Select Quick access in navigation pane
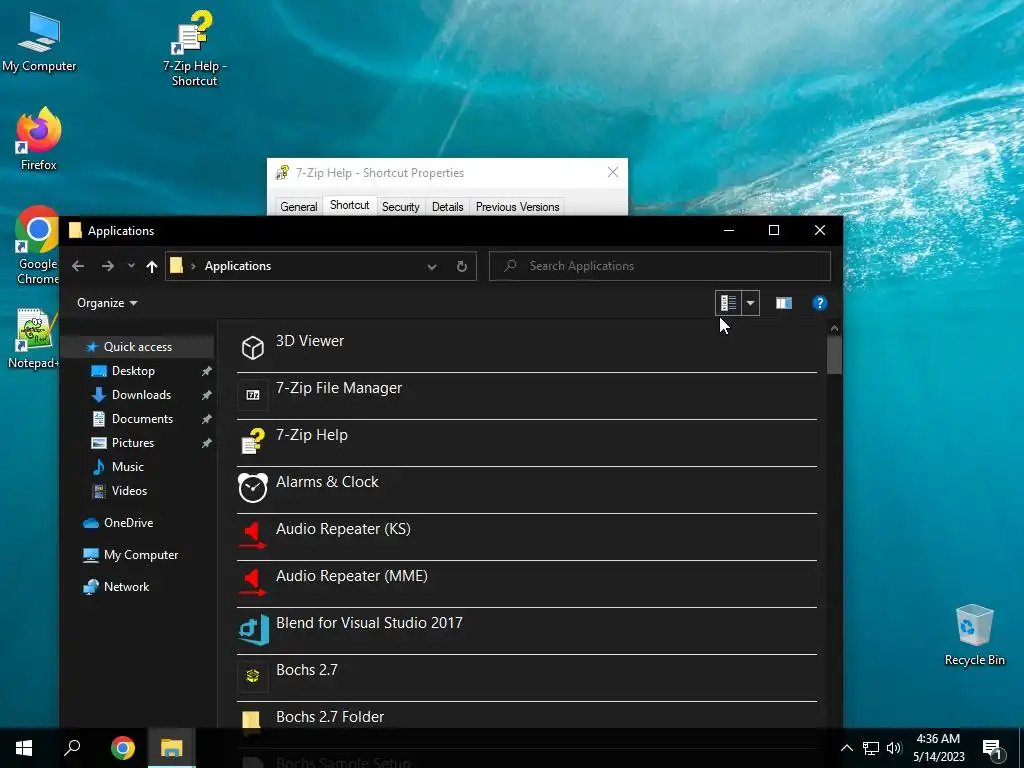This screenshot has width=1024, height=768. click(x=137, y=347)
